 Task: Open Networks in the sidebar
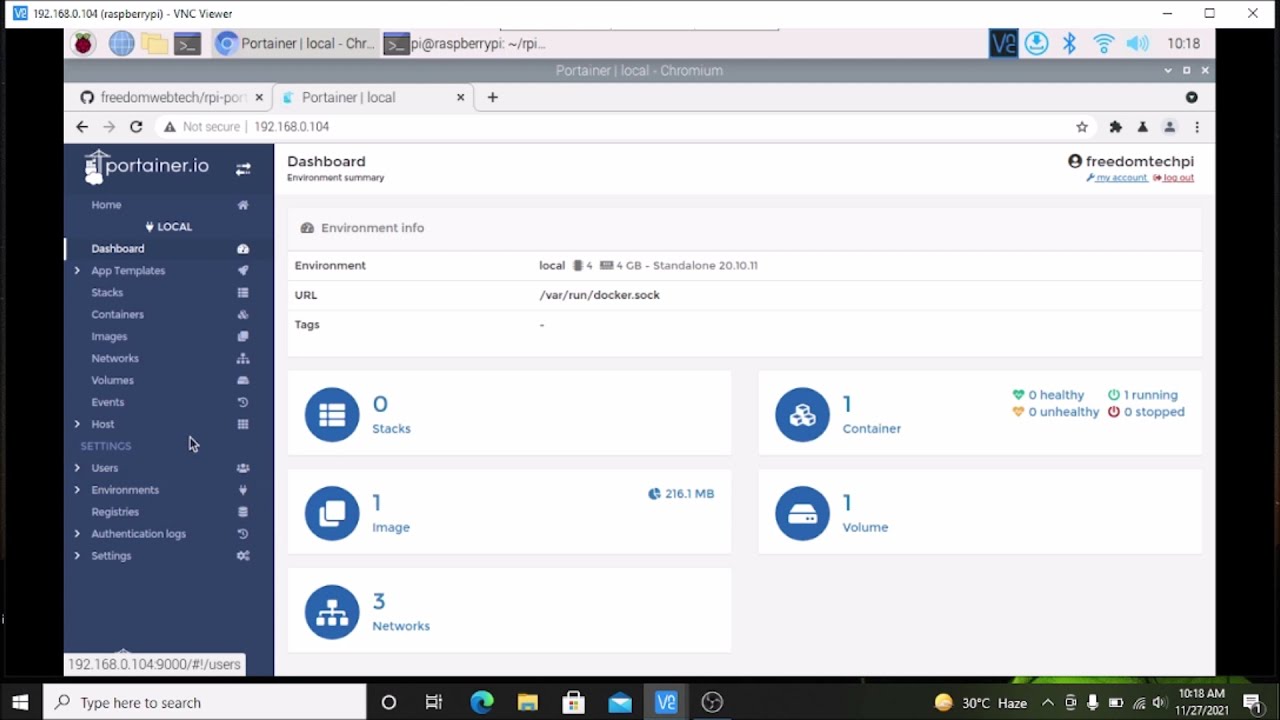115,359
